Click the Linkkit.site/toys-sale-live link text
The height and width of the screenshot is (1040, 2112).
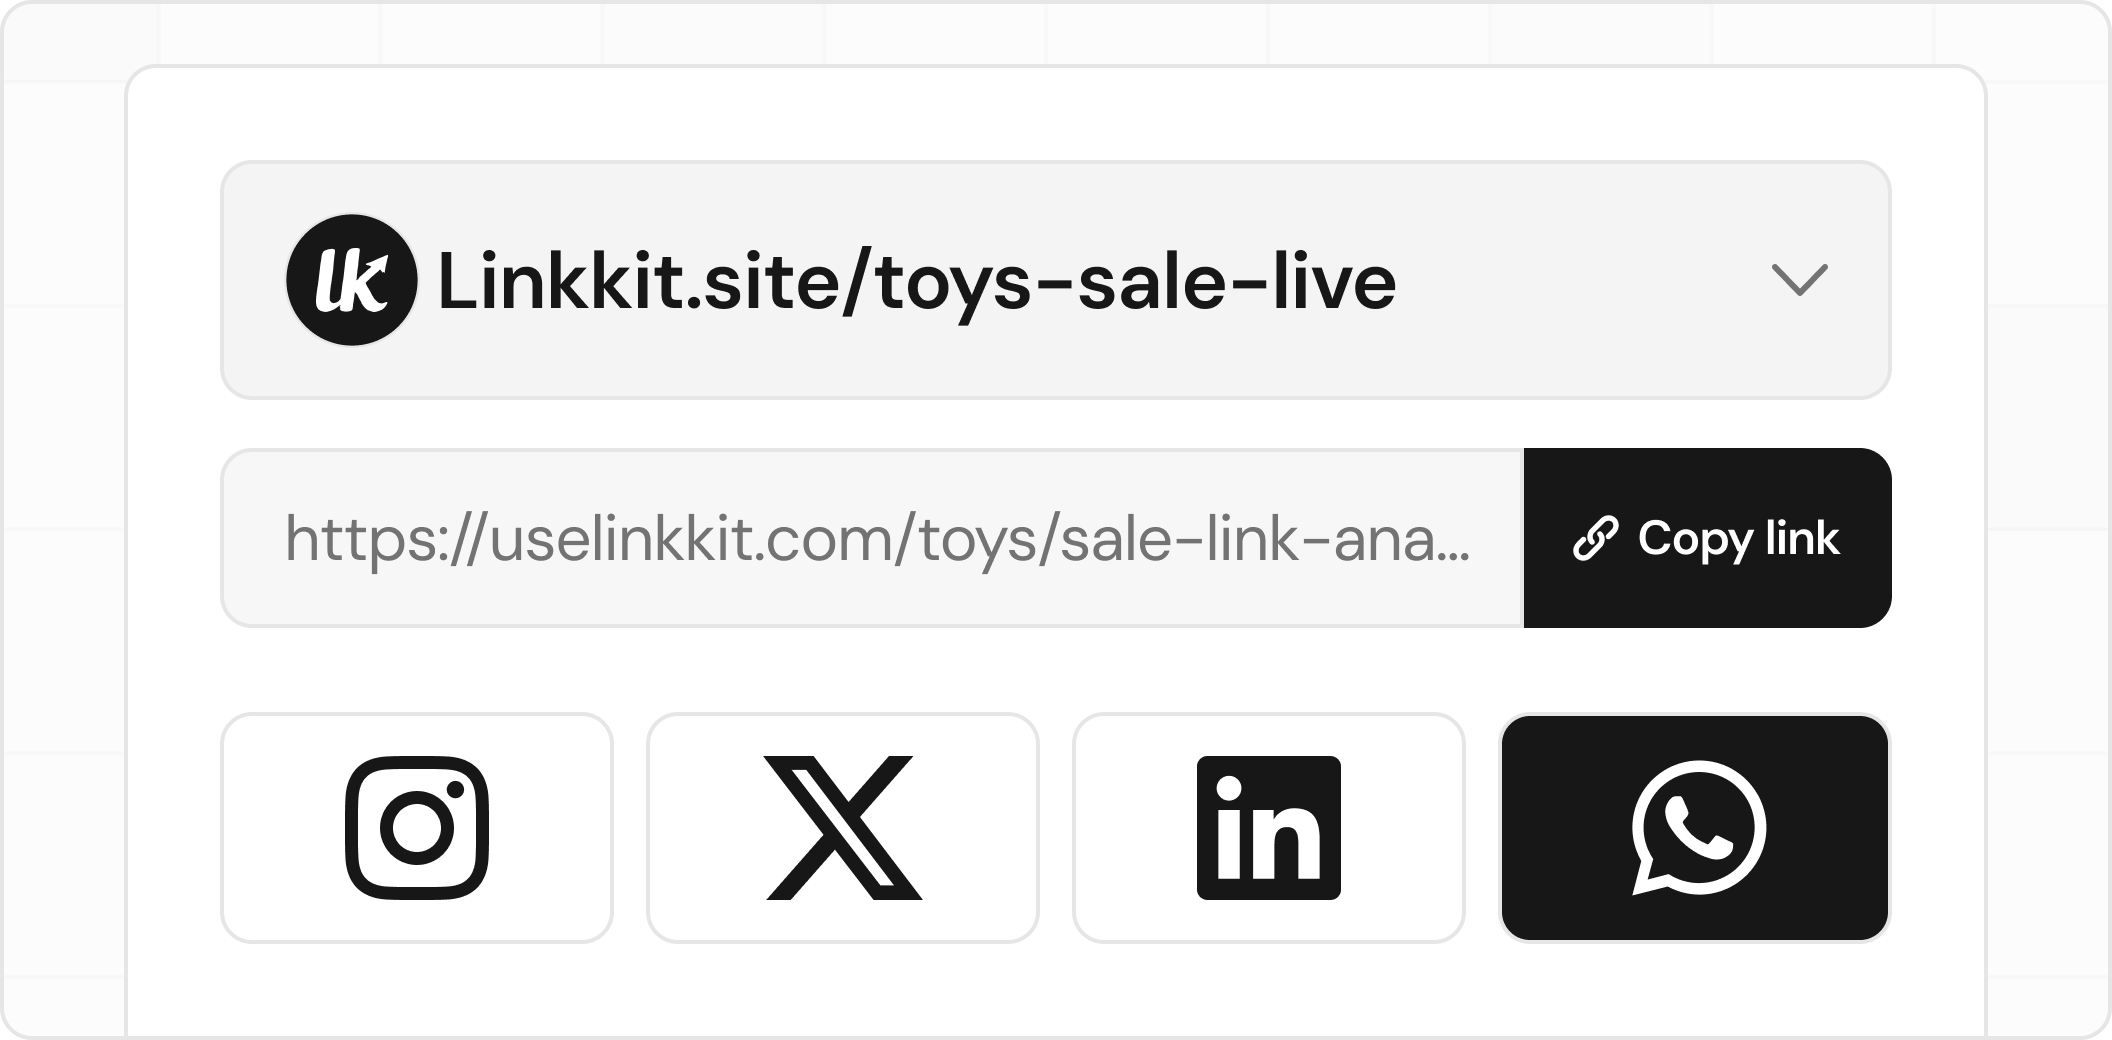[916, 282]
